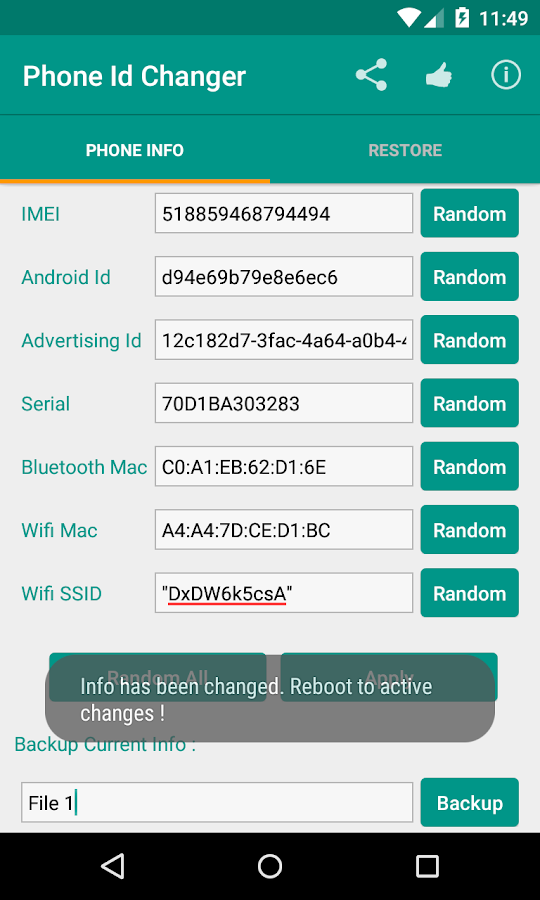
Task: Randomize the Serial number
Action: click(x=469, y=403)
